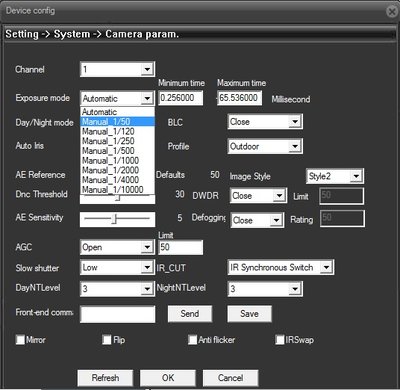Click the Refresh button
Viewport: 400px width, 390px height.
105,378
